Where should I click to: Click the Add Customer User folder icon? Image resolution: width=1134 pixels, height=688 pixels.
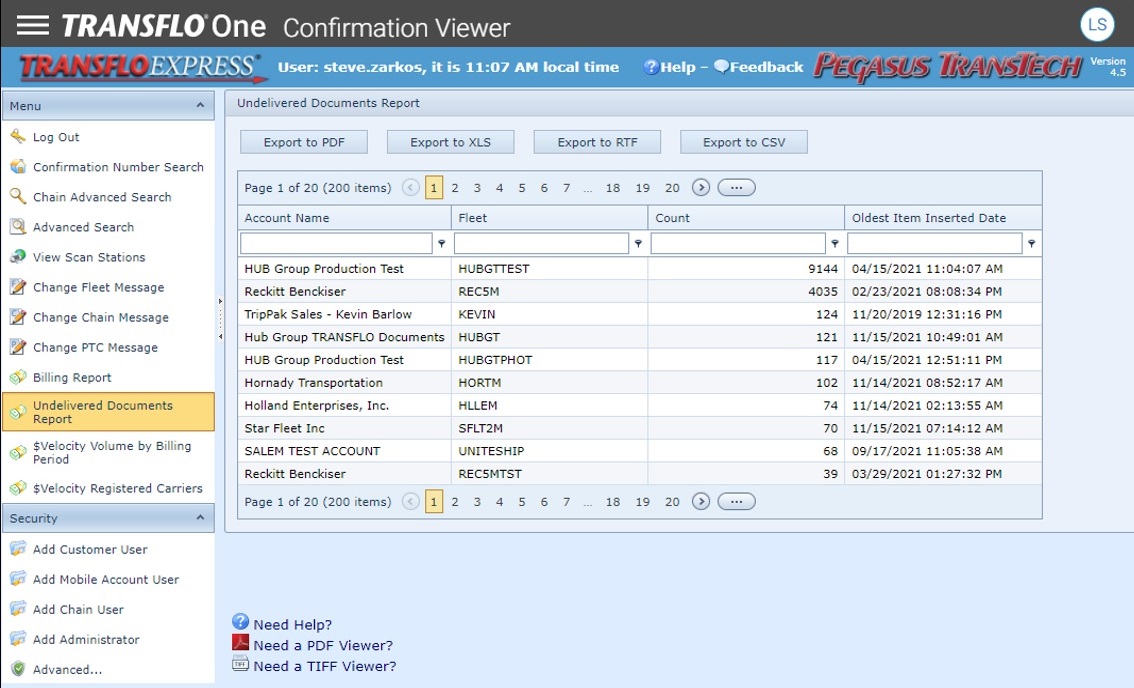click(18, 549)
